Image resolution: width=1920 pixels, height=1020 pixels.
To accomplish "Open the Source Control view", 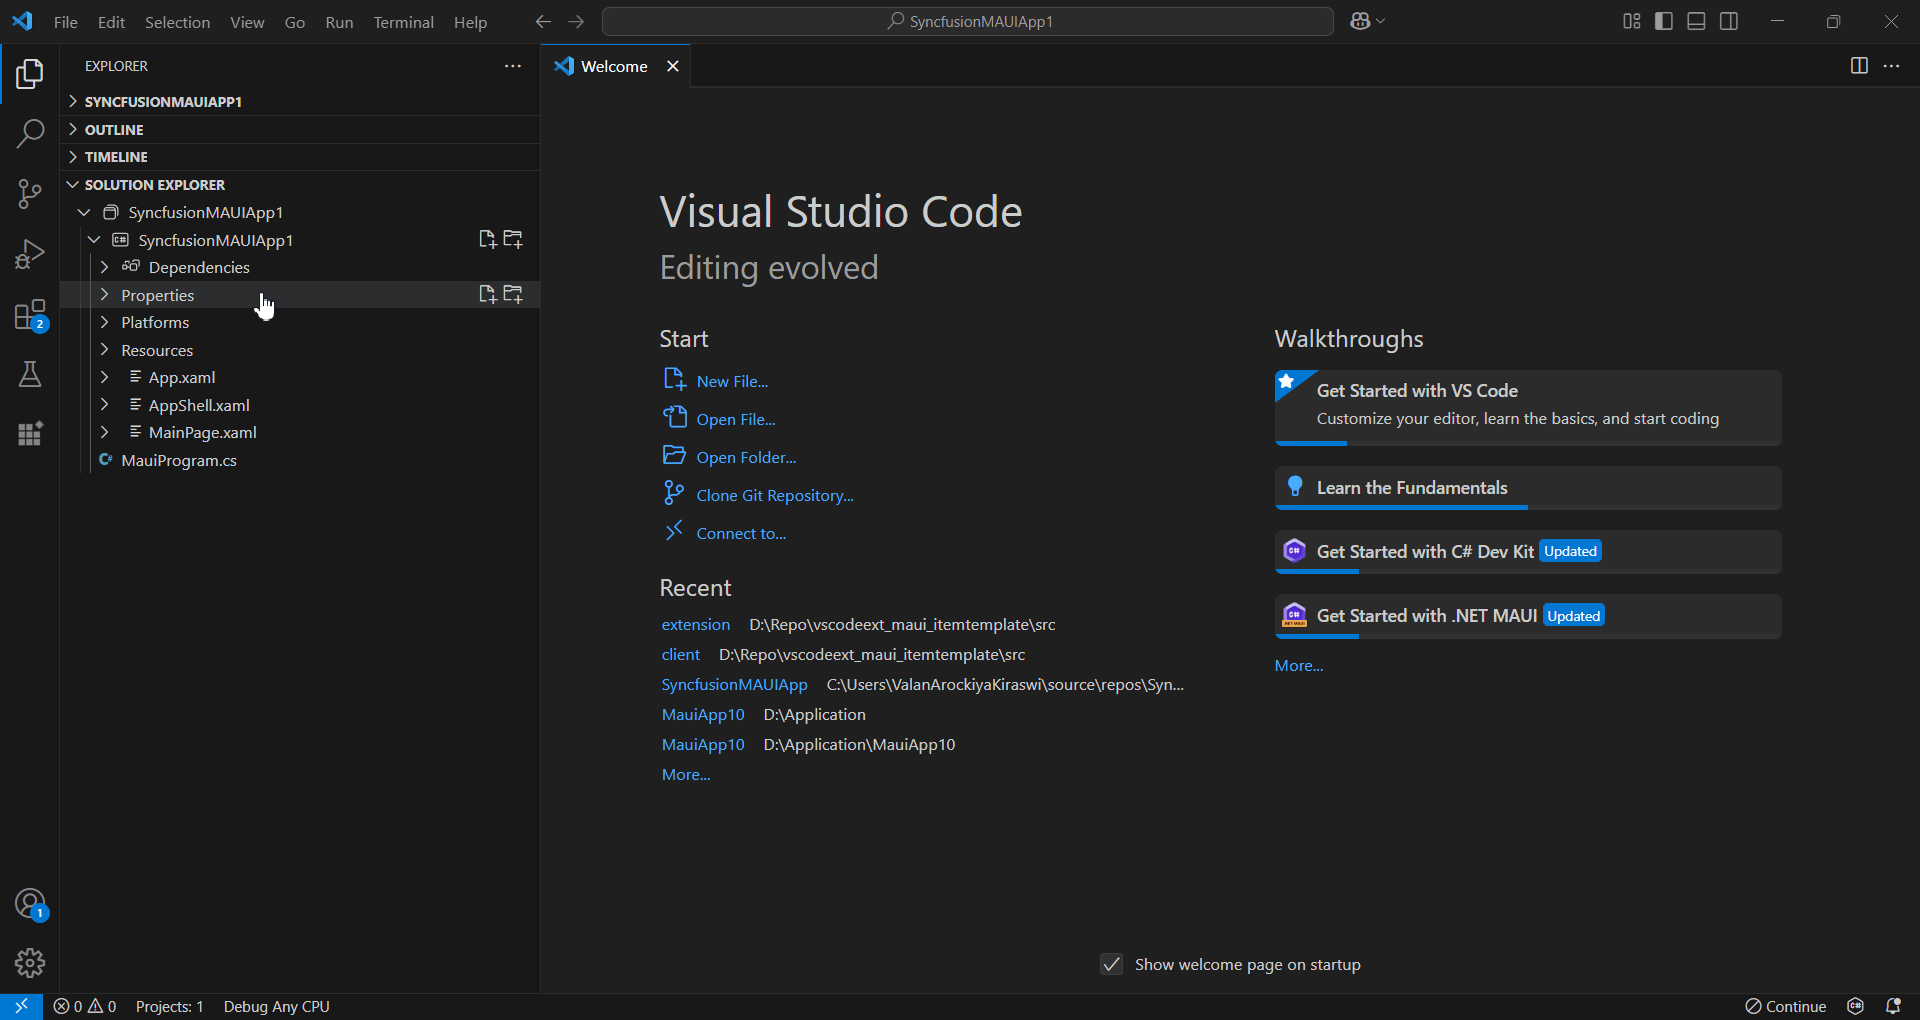I will coord(30,194).
